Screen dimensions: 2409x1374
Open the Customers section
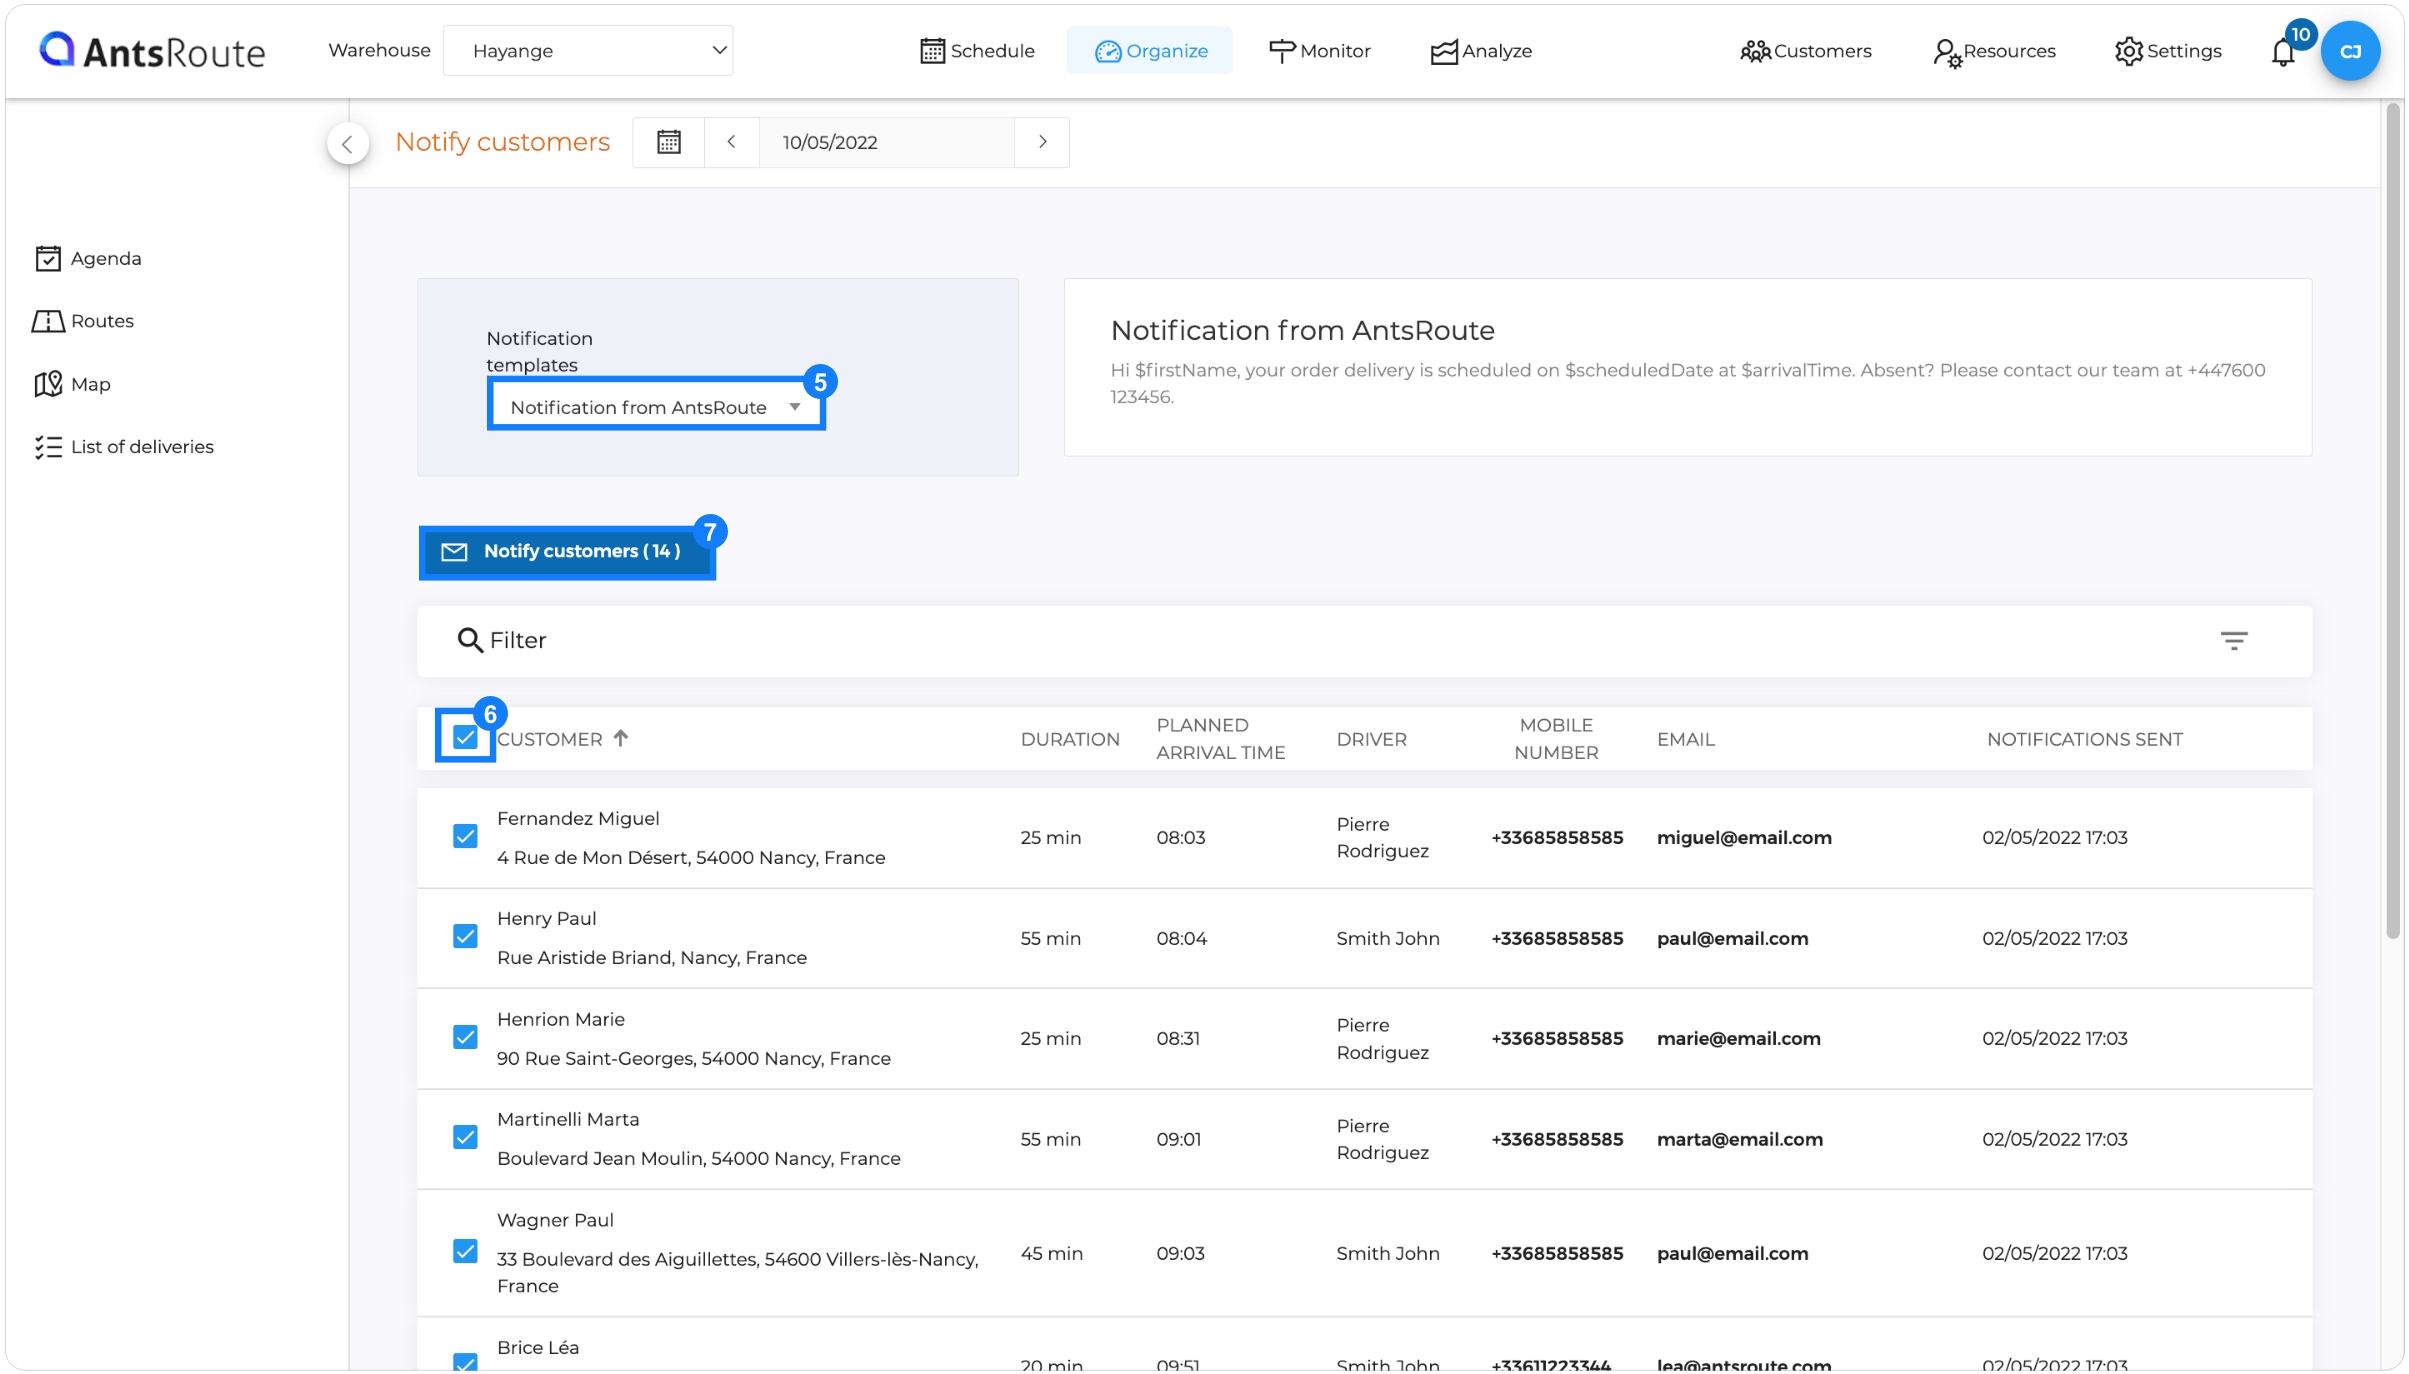[x=1805, y=50]
